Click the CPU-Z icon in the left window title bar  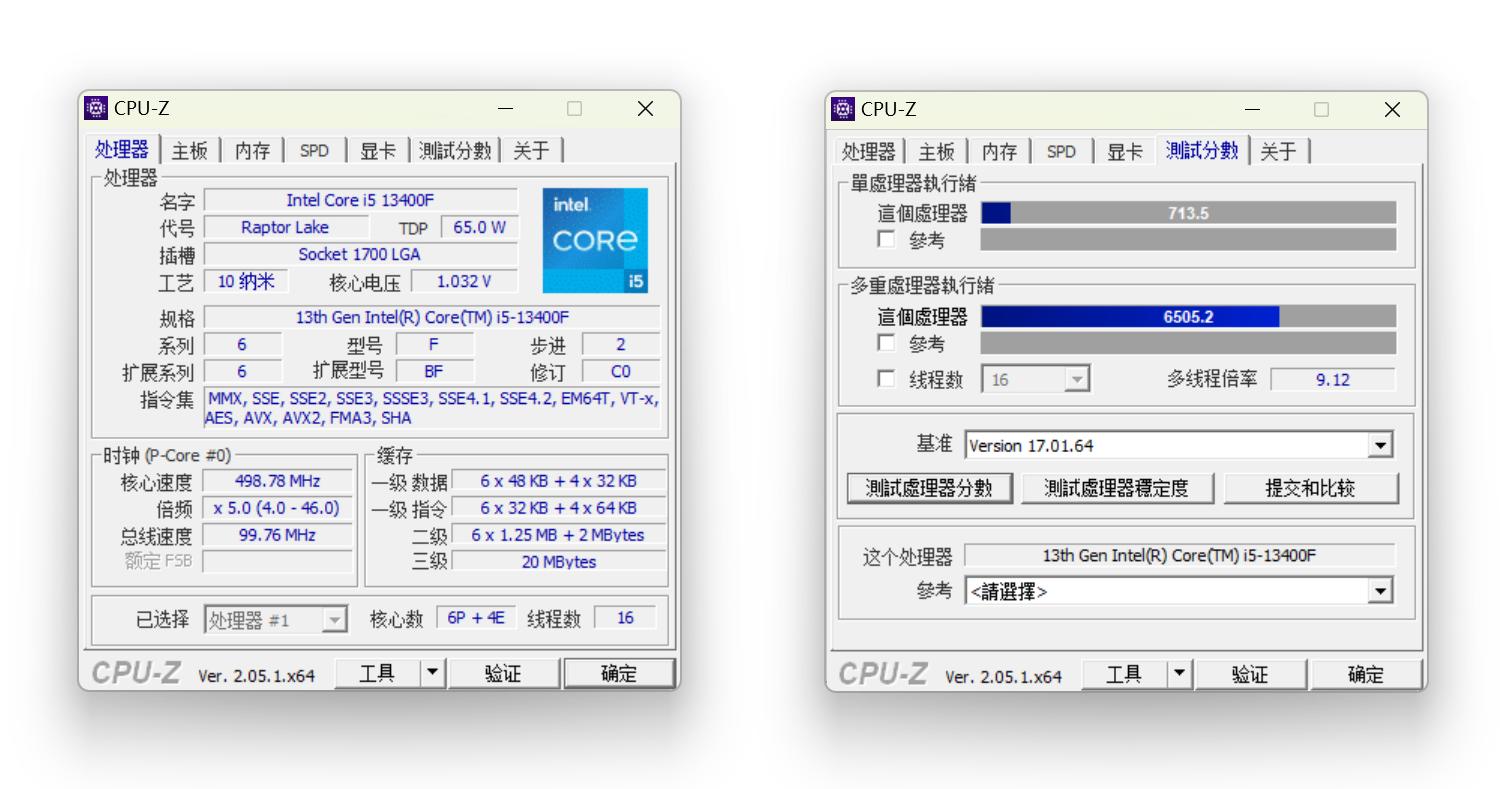point(96,108)
